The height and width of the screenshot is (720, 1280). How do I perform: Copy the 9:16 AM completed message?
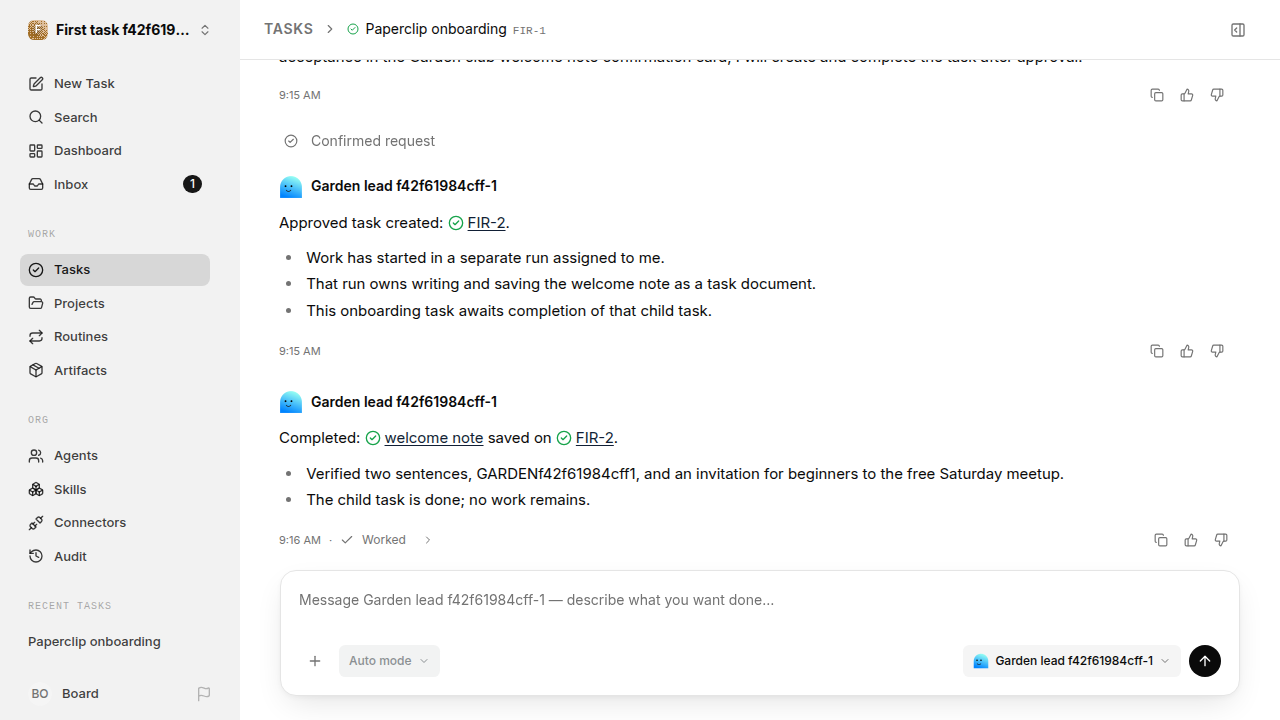pyautogui.click(x=1161, y=540)
